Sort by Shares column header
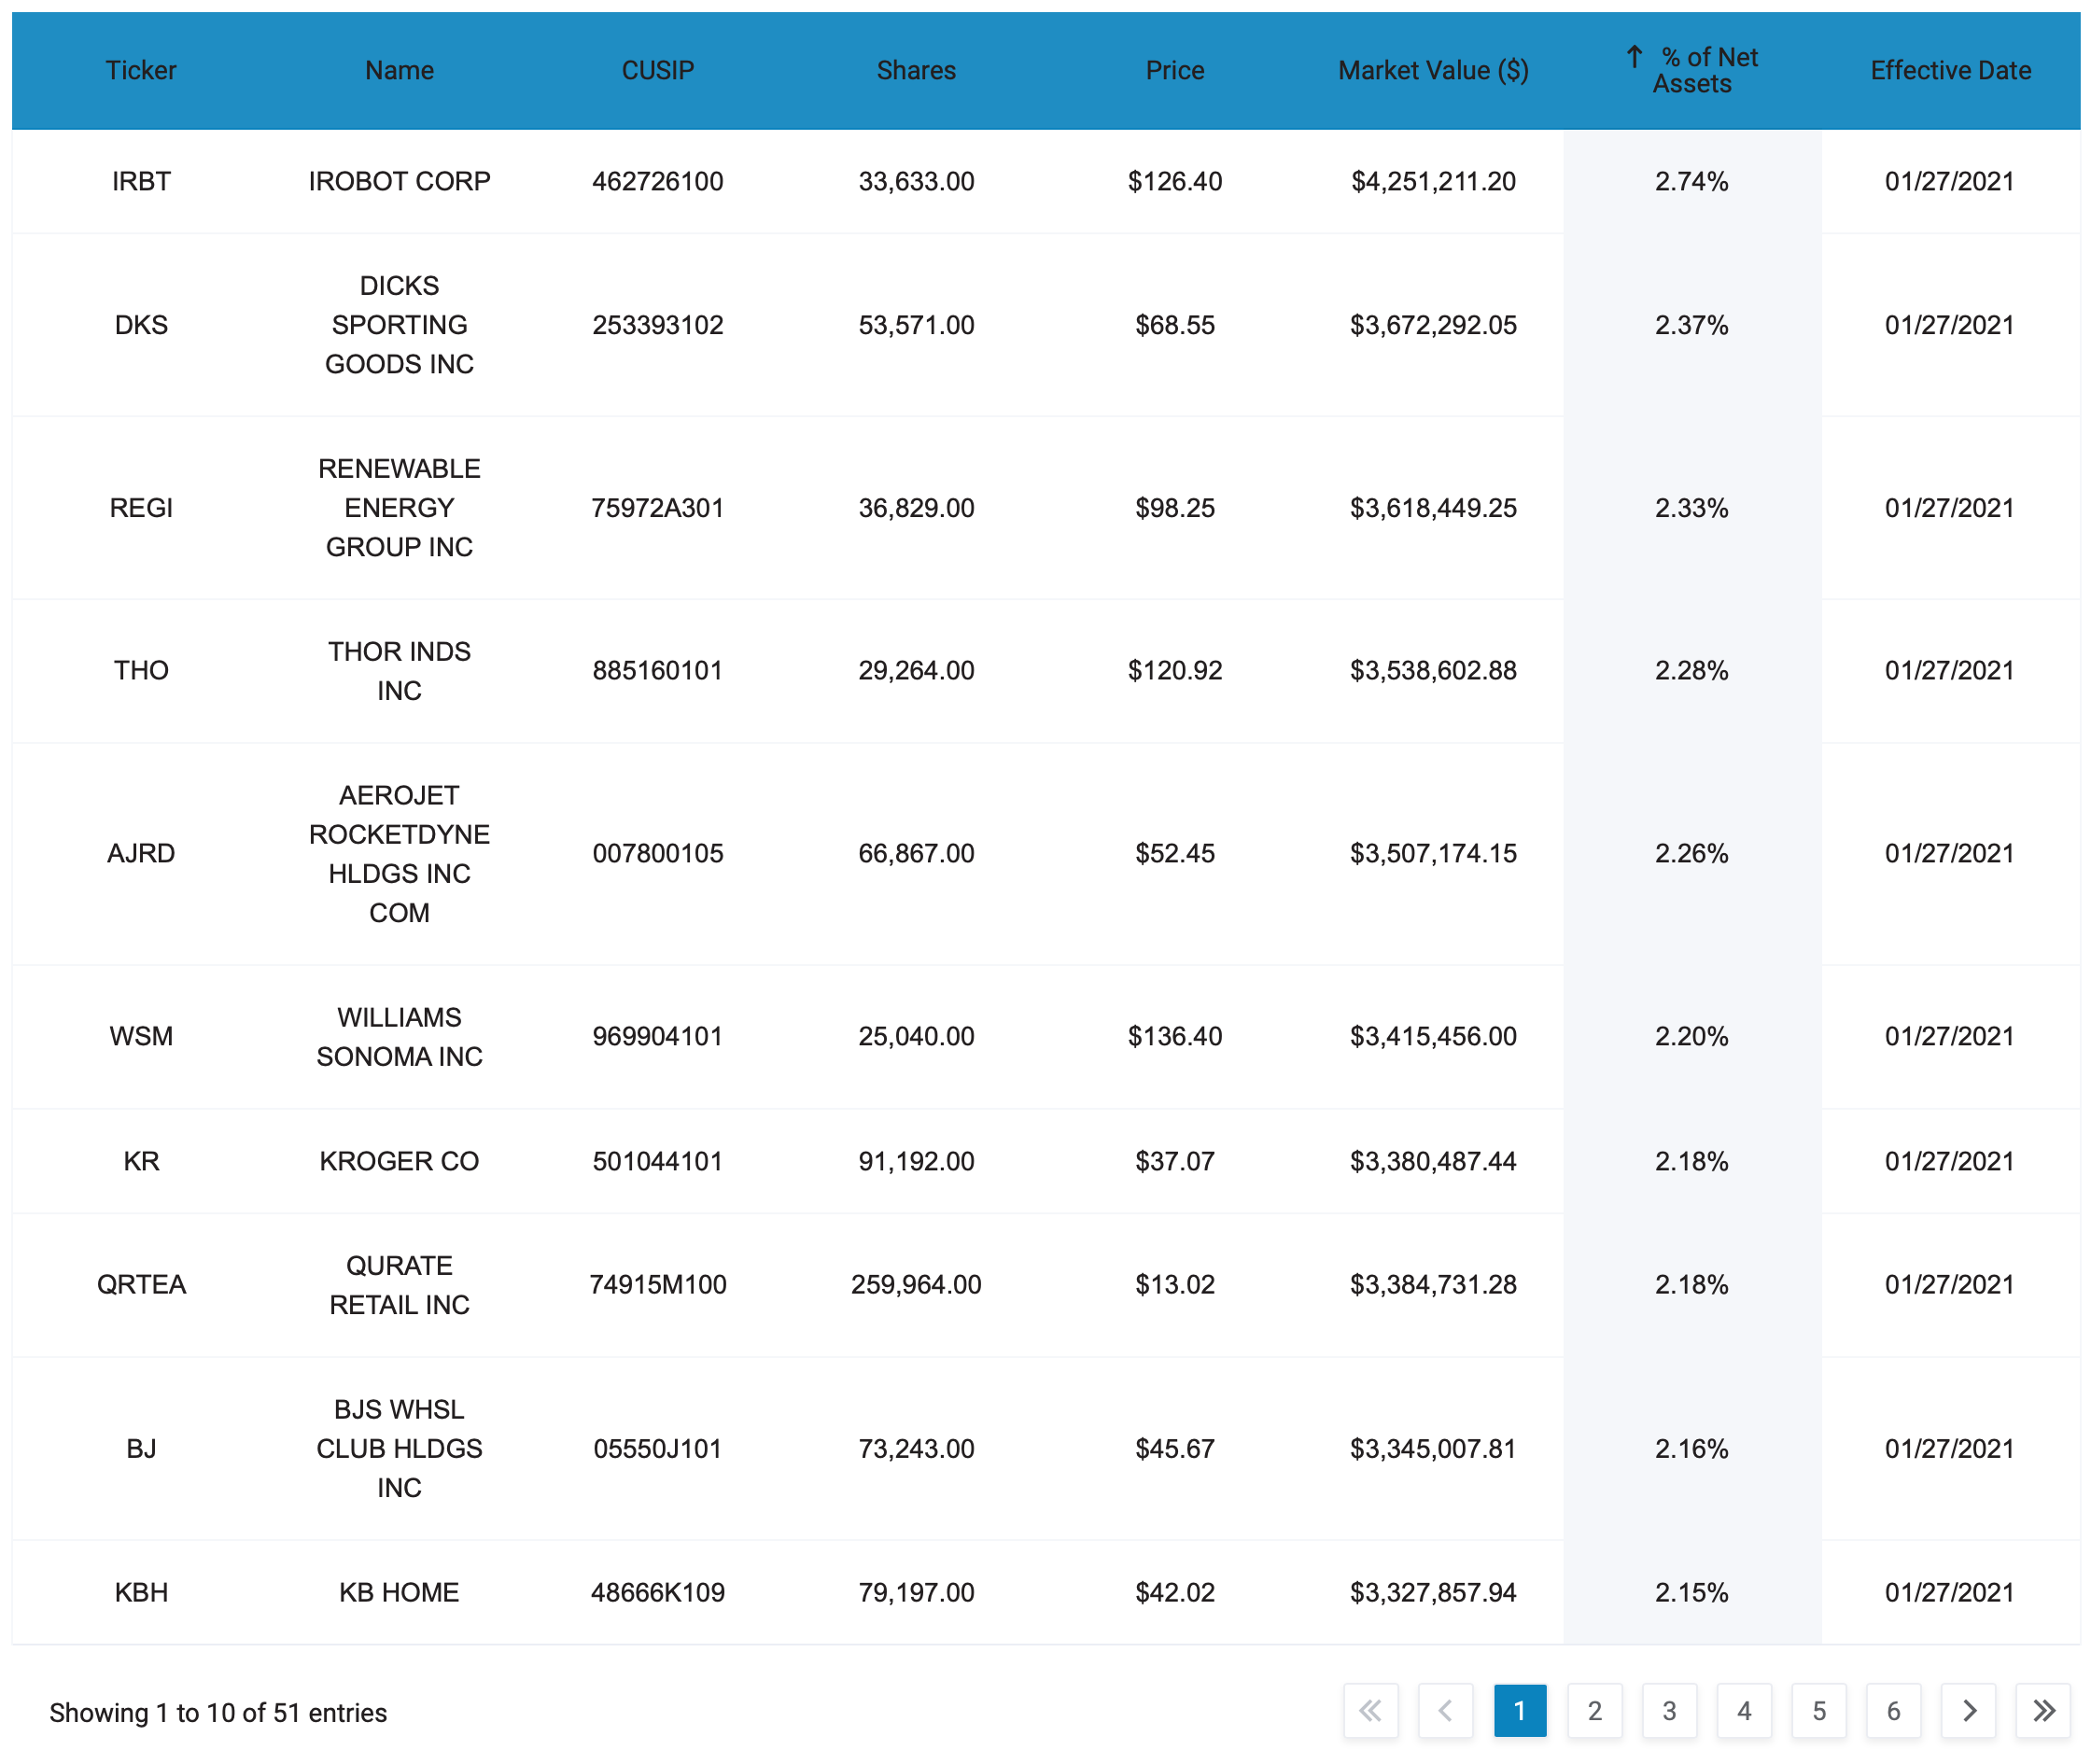Image resolution: width=2091 pixels, height=1764 pixels. click(916, 70)
